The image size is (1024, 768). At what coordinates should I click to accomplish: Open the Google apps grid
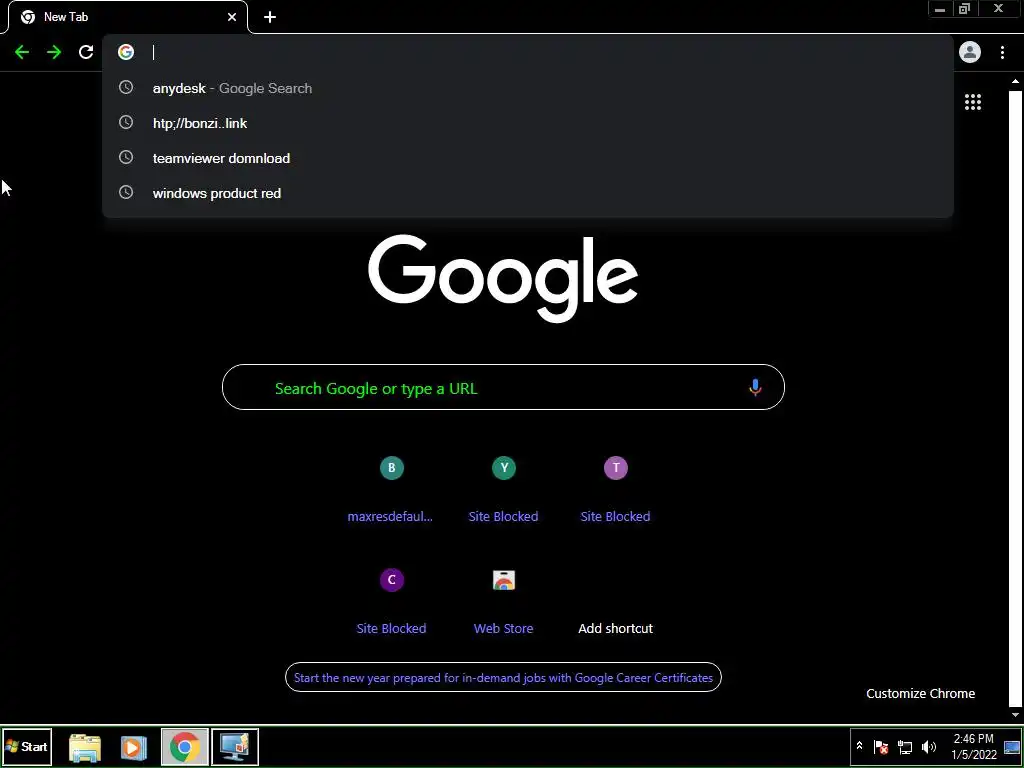pyautogui.click(x=973, y=102)
